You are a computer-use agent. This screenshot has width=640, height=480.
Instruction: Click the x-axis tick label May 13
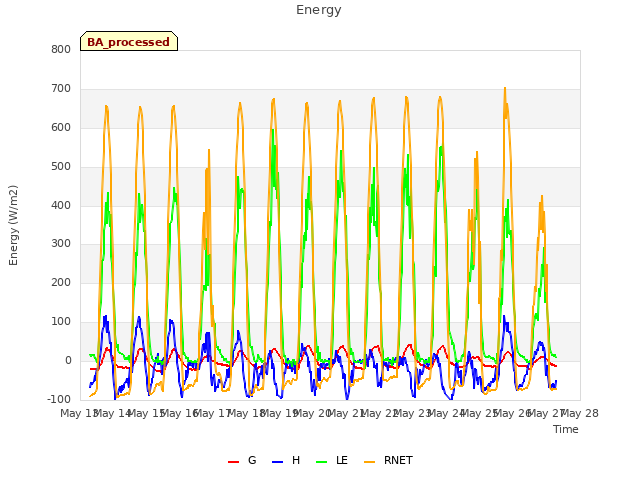click(80, 413)
